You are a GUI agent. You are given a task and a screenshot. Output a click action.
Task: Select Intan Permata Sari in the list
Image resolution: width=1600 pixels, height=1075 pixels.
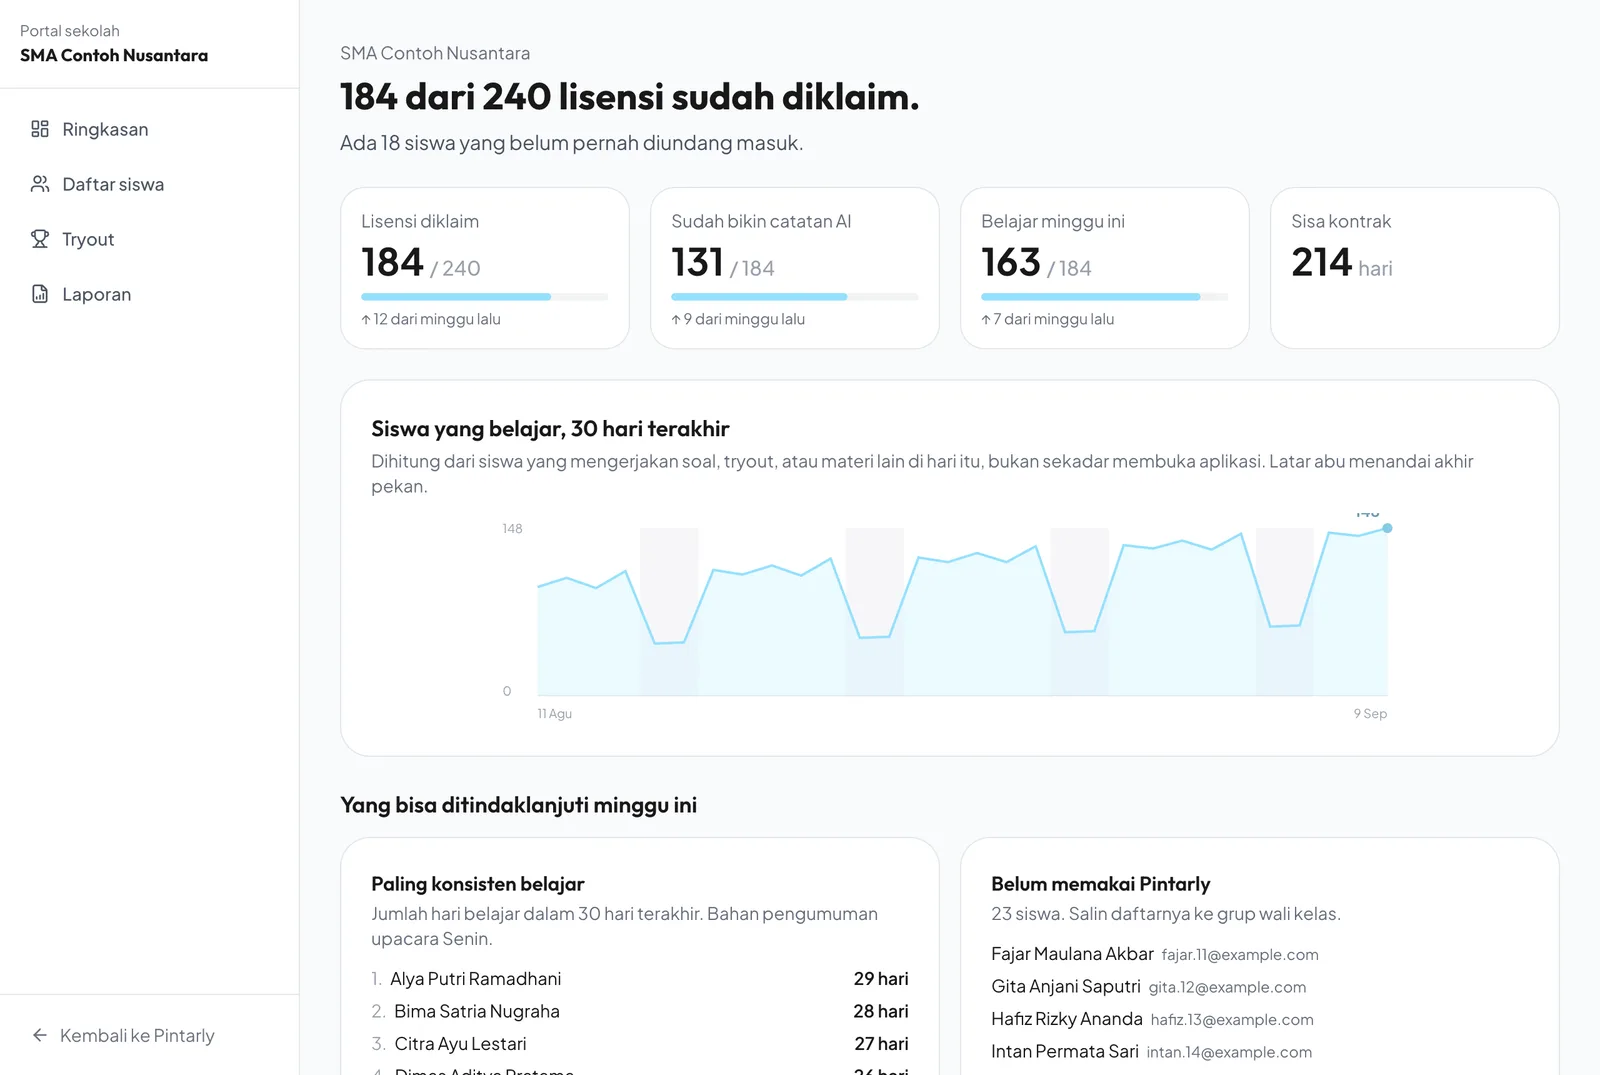coord(1065,1051)
